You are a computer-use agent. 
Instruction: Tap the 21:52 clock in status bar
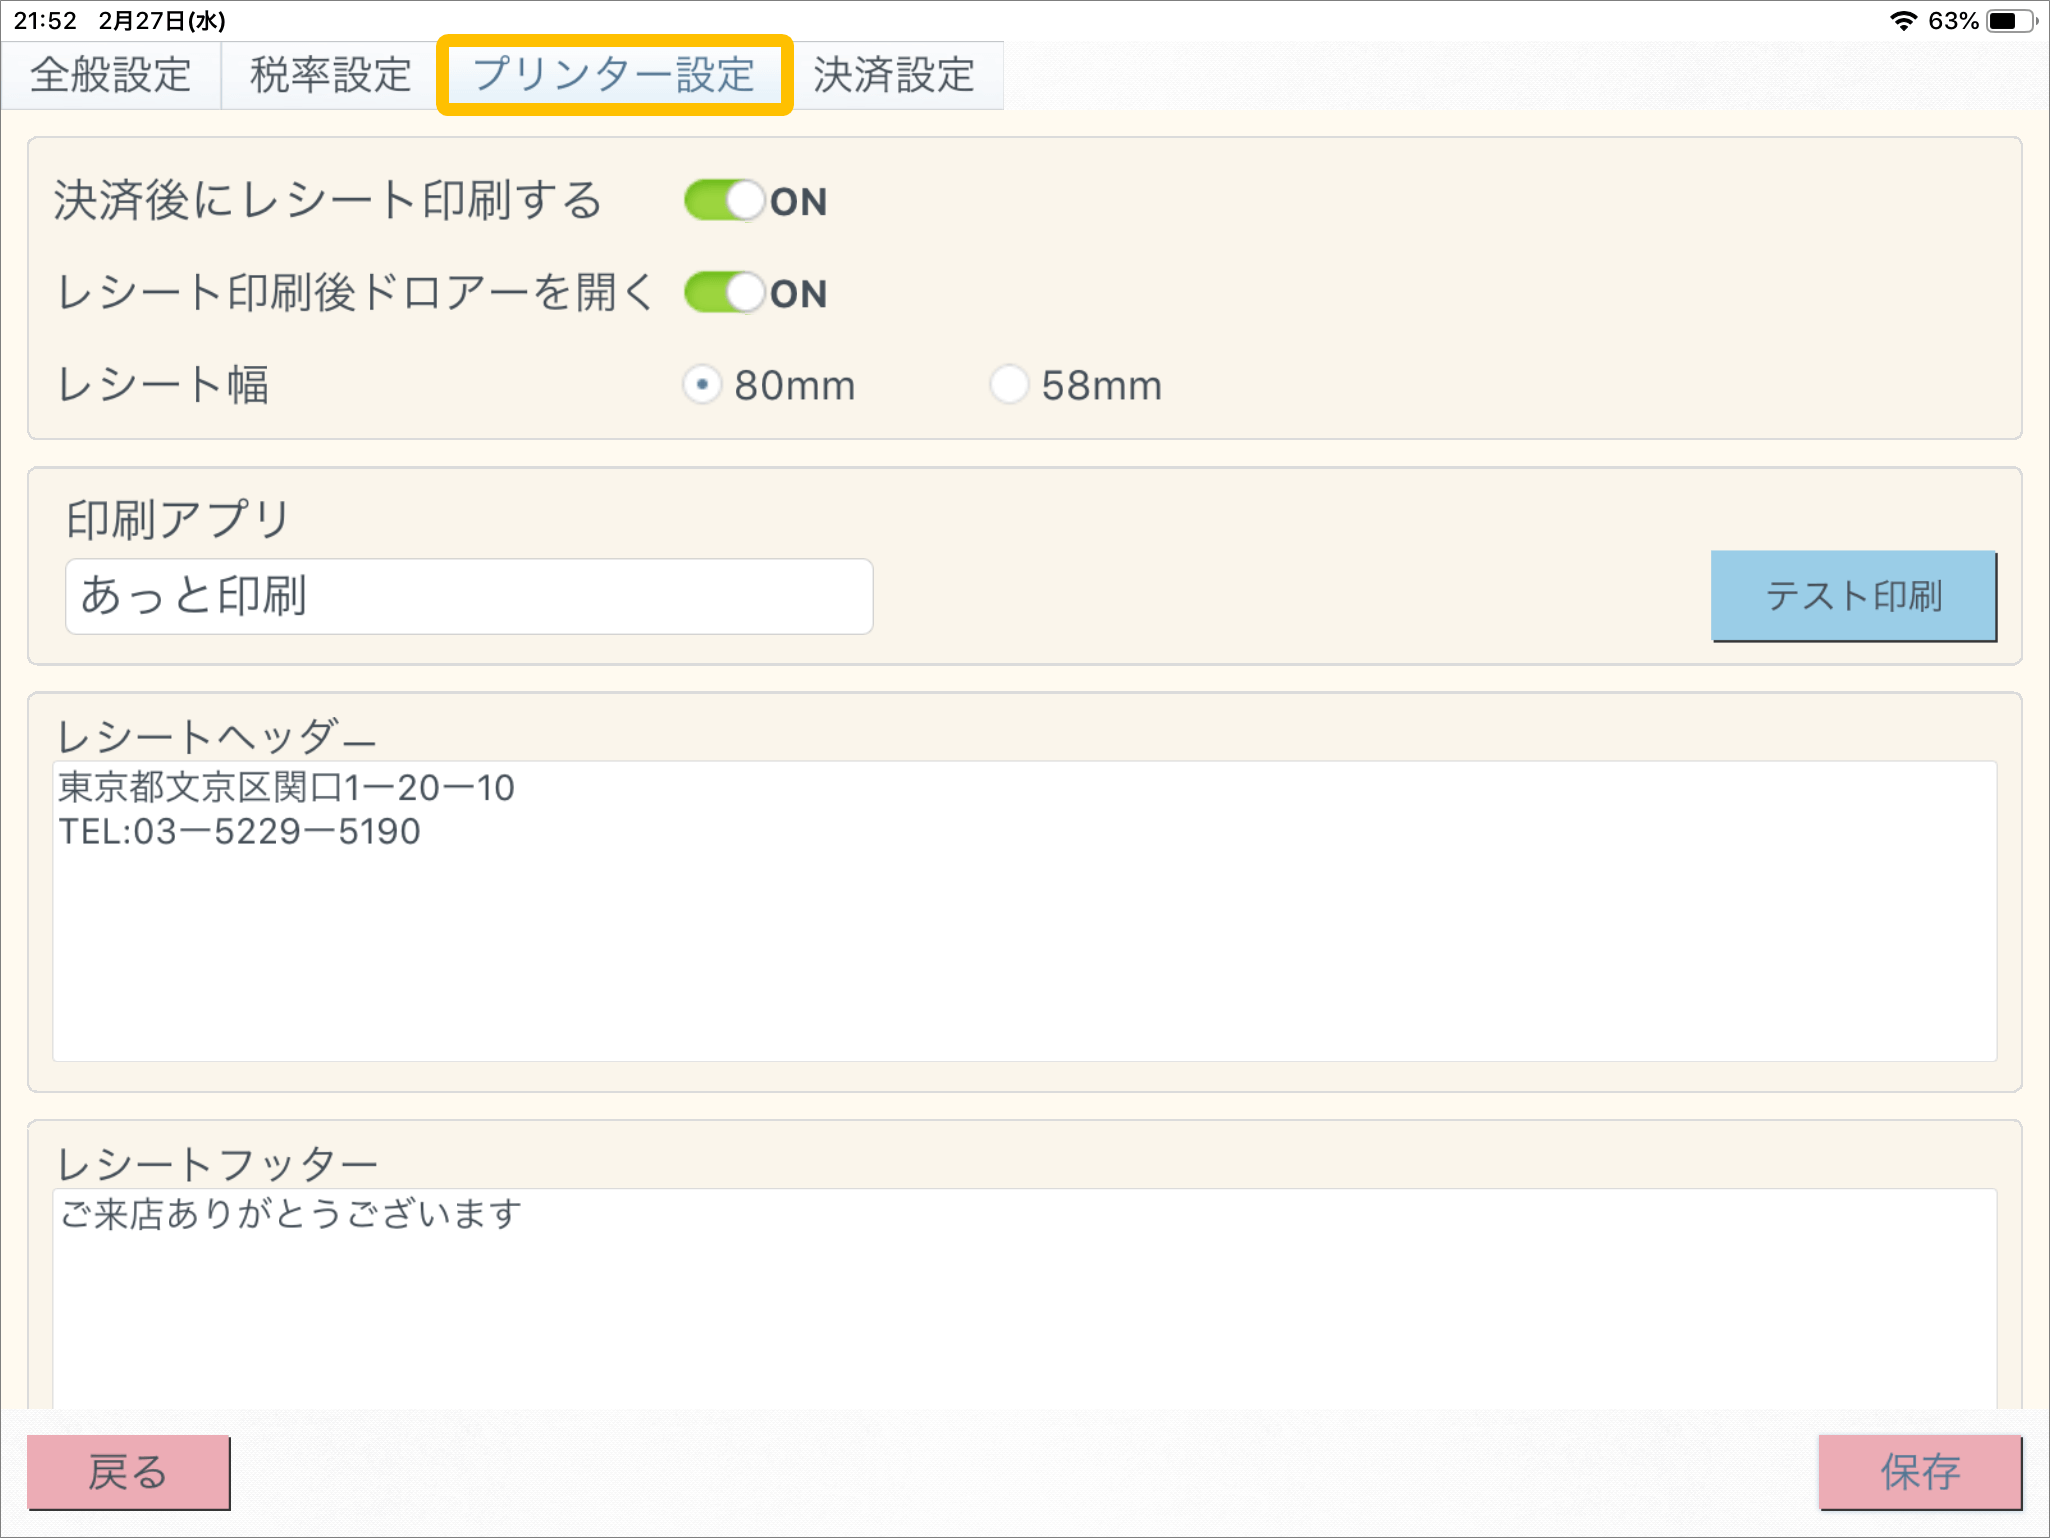[x=45, y=21]
